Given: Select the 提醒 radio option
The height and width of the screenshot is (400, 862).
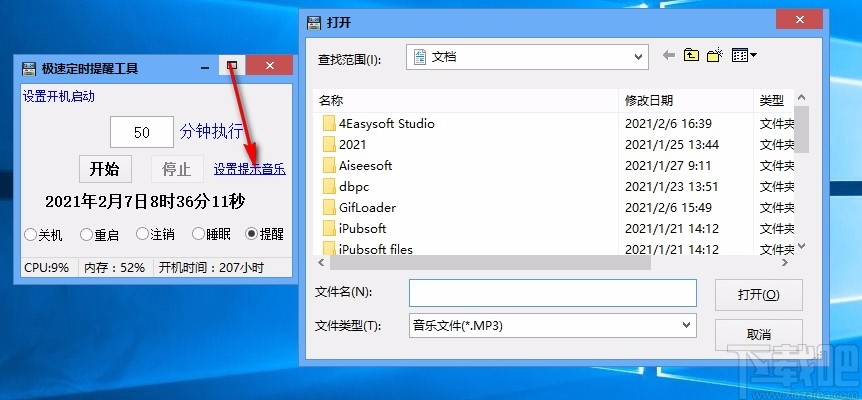Looking at the screenshot, I should 264,235.
